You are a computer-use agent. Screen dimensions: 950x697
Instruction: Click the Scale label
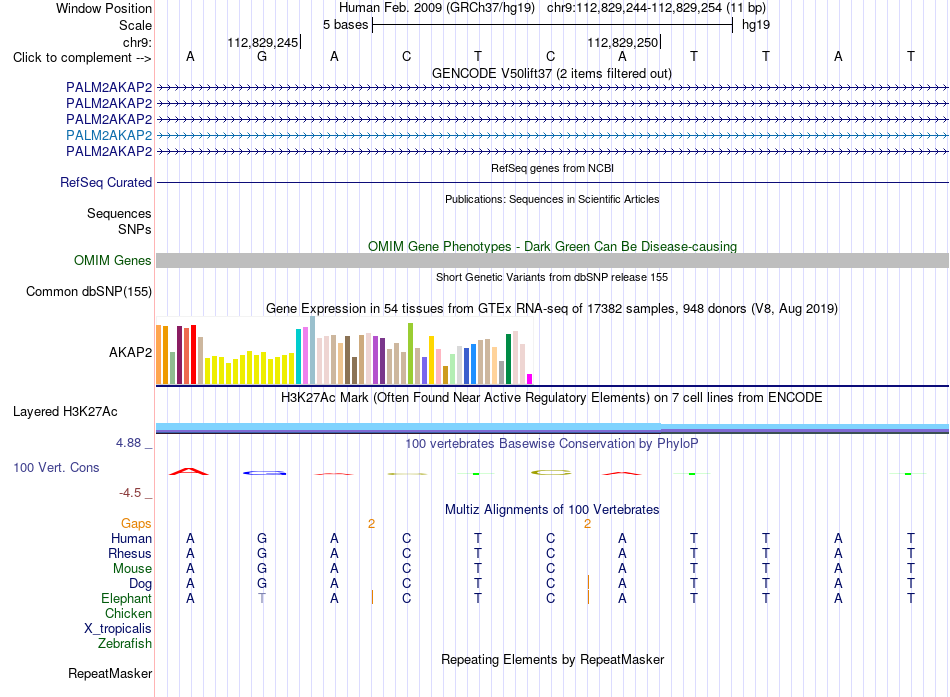tap(135, 25)
